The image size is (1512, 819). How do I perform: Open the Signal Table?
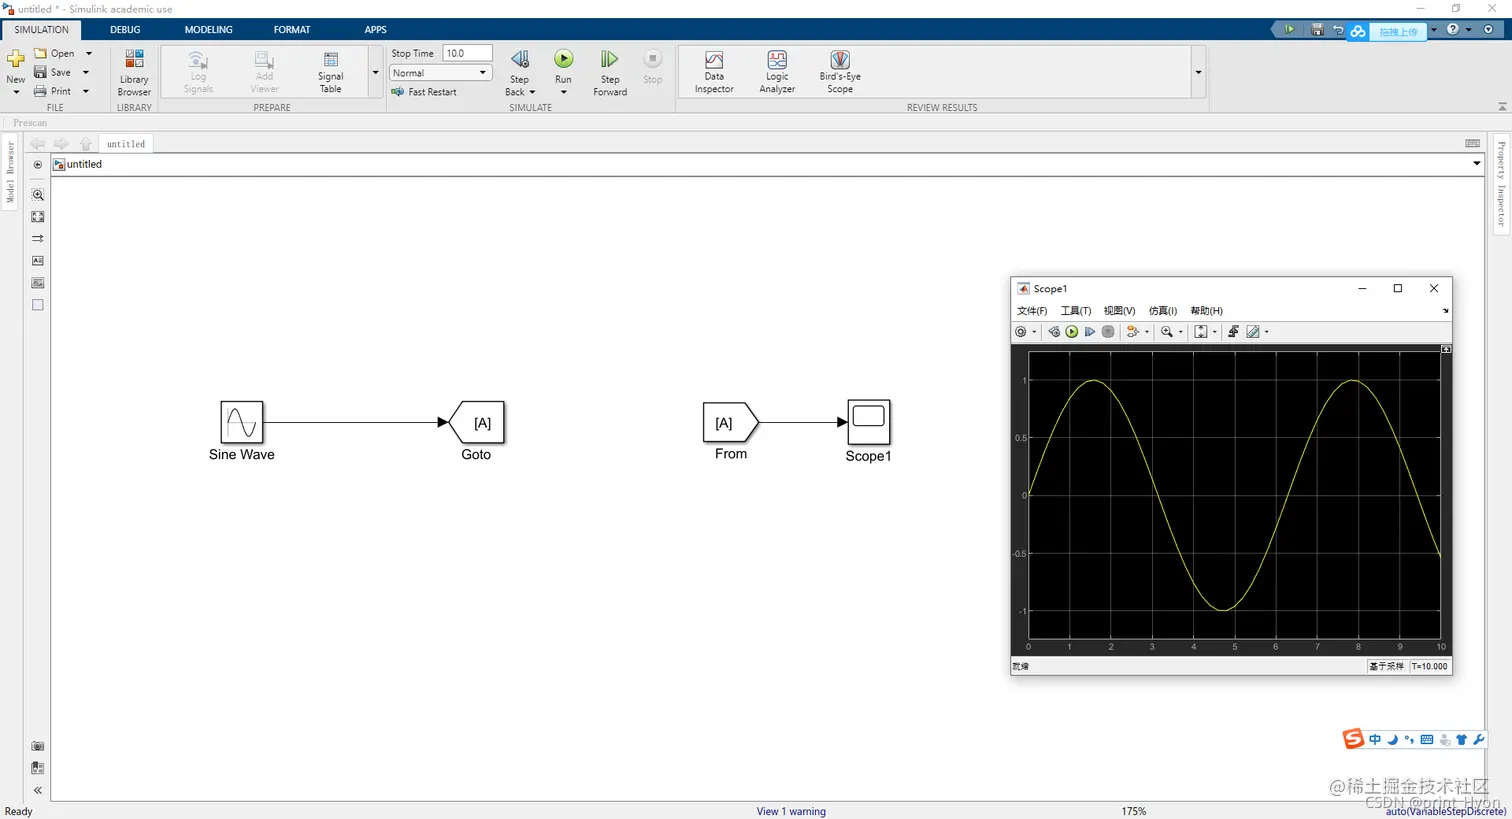coord(330,72)
